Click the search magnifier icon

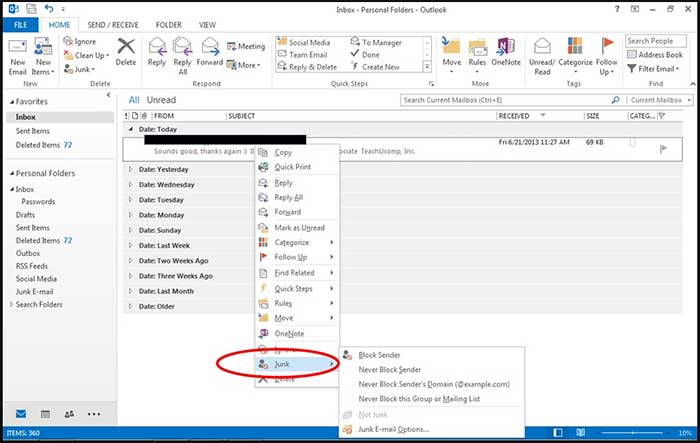point(615,100)
